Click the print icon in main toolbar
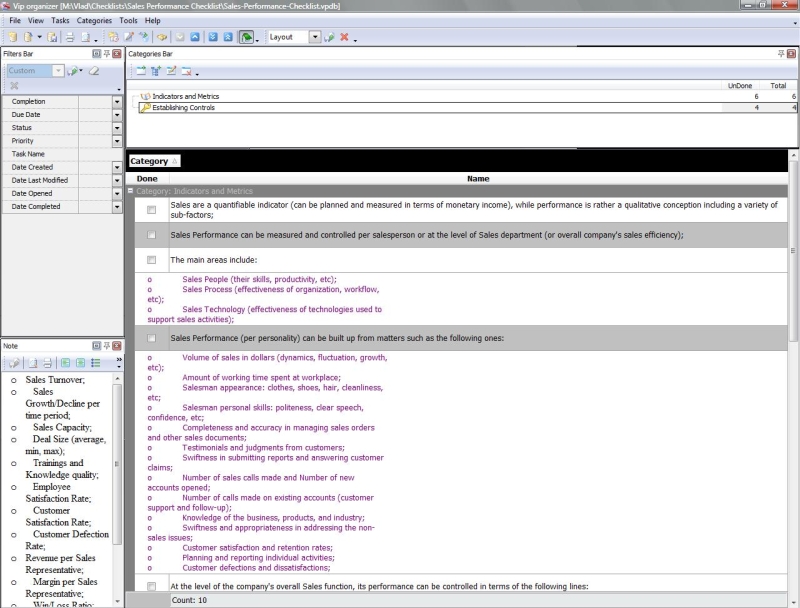 click(70, 37)
